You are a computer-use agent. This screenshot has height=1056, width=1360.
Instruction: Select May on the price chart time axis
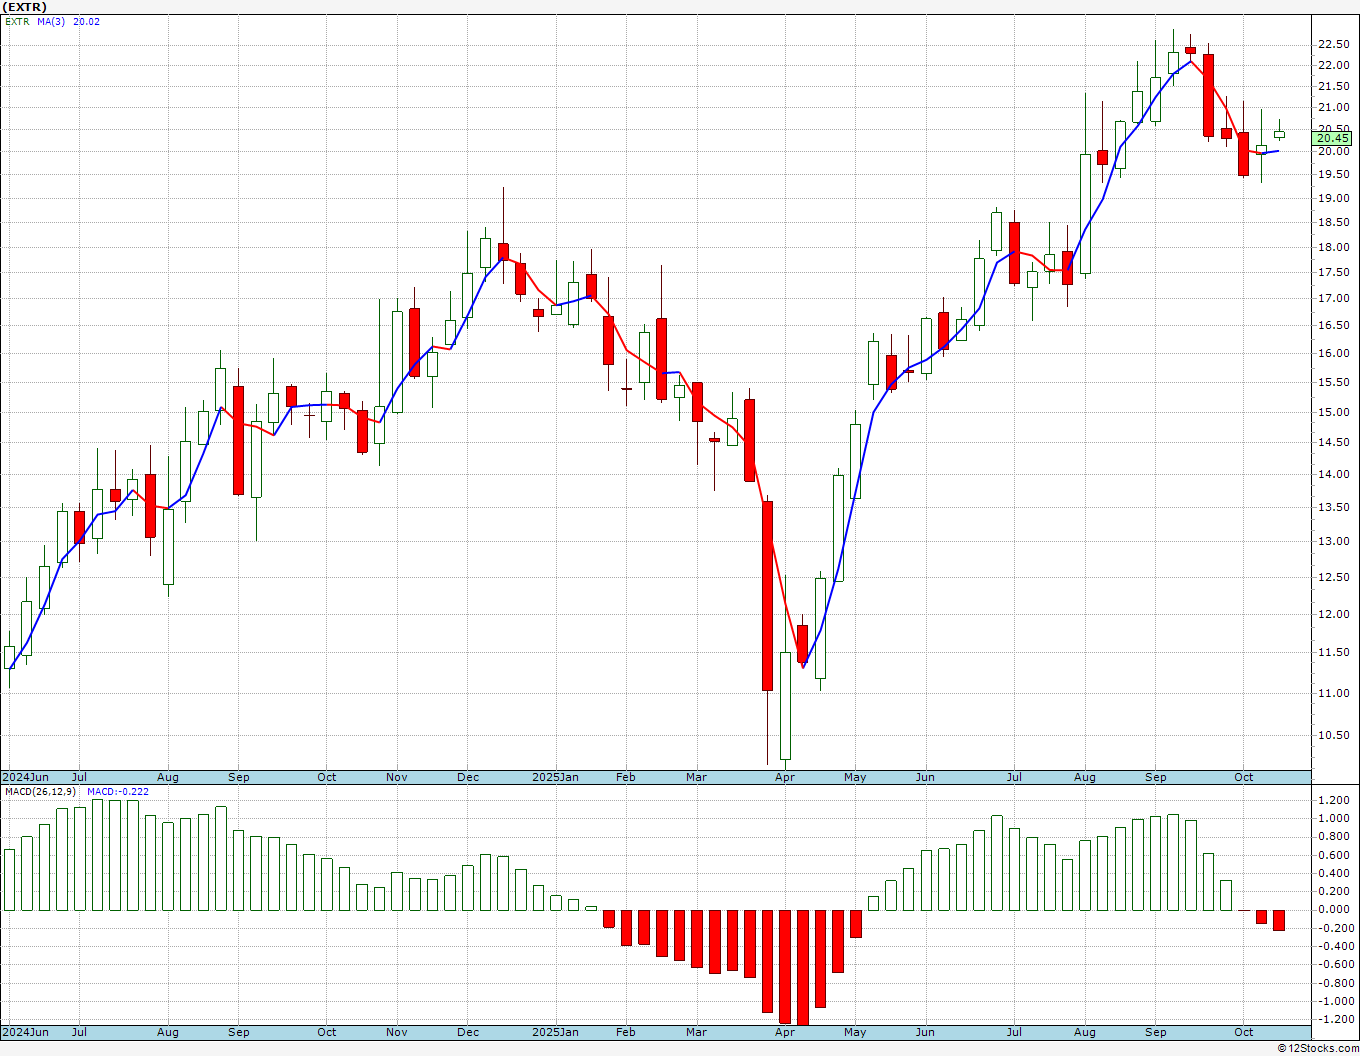pos(855,777)
